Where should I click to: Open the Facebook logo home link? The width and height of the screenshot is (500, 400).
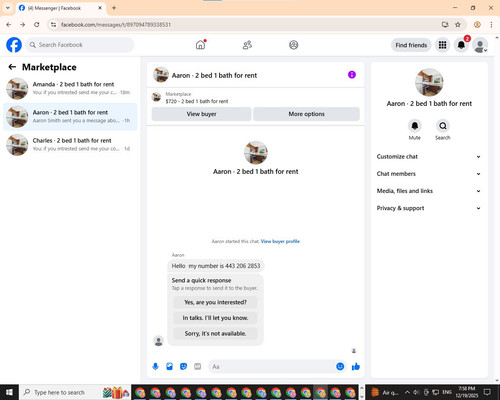coord(14,45)
